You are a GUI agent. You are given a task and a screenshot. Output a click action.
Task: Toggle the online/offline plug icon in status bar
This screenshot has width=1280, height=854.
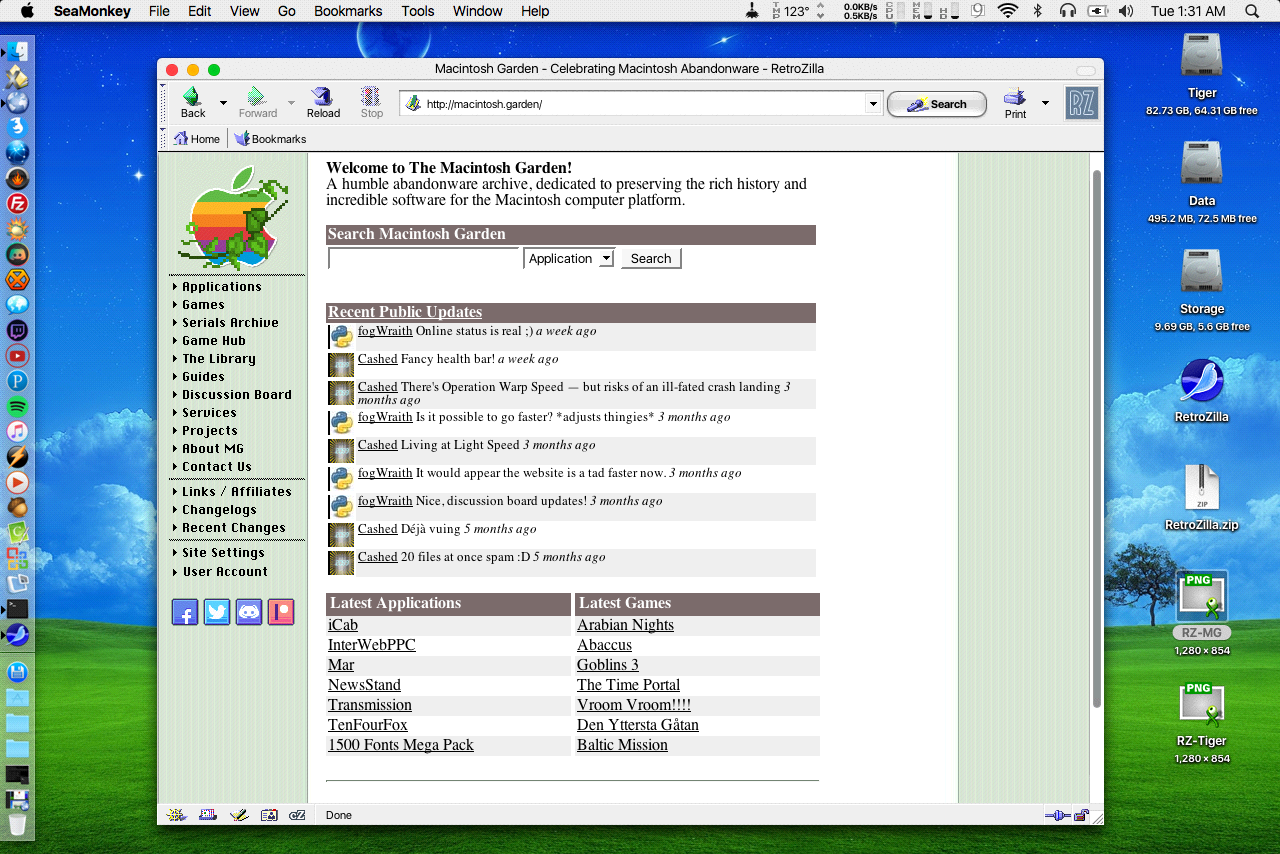(x=1058, y=815)
